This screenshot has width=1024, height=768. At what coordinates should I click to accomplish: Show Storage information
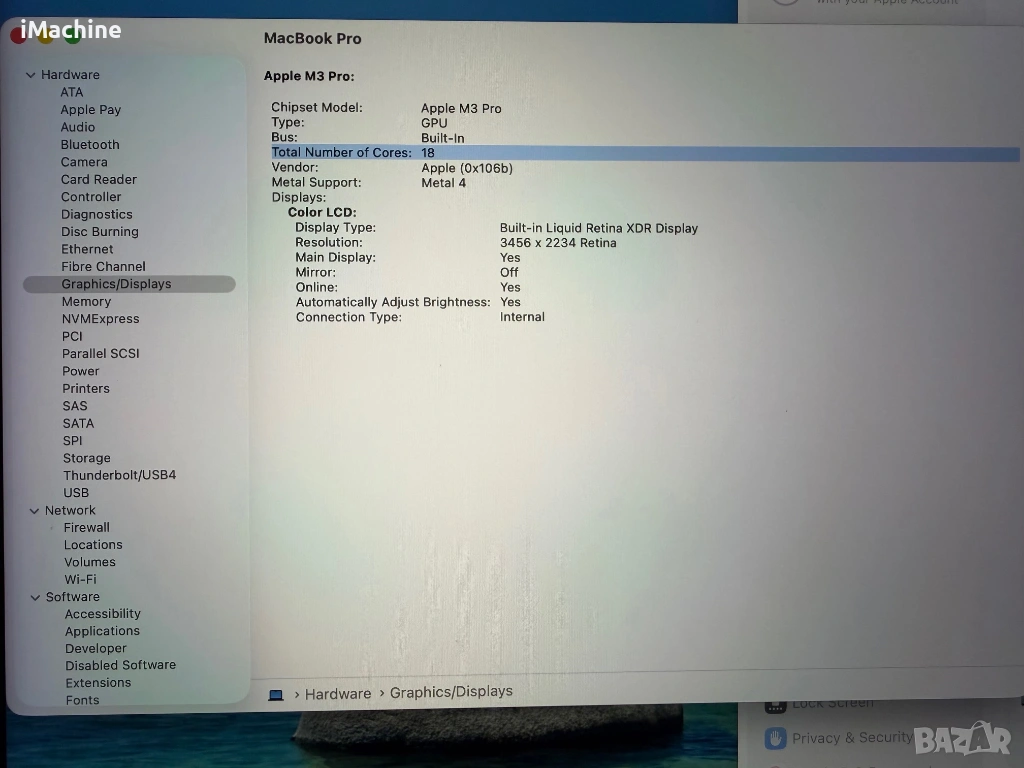(x=87, y=458)
